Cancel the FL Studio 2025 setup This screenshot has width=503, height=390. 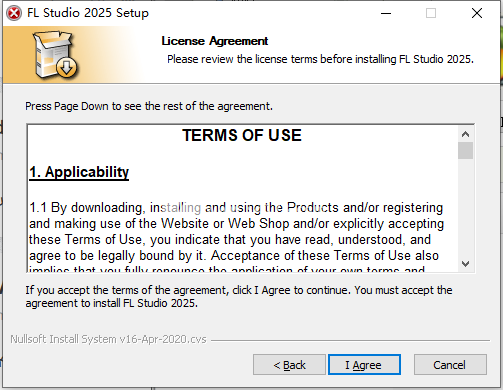[x=450, y=365]
